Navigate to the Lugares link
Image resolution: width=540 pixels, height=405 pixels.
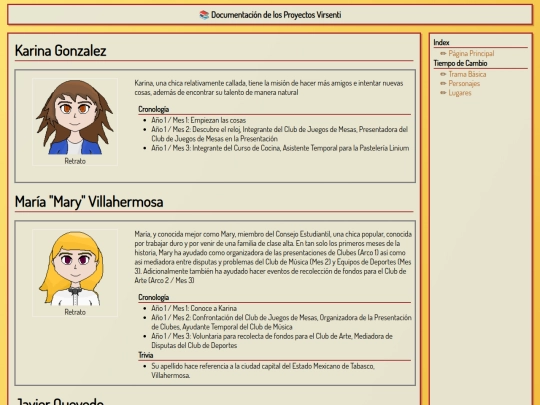coord(460,93)
